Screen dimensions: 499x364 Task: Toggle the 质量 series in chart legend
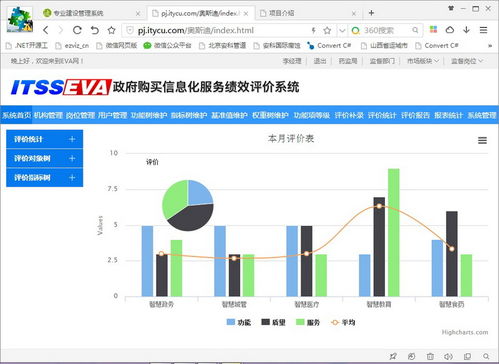273,322
